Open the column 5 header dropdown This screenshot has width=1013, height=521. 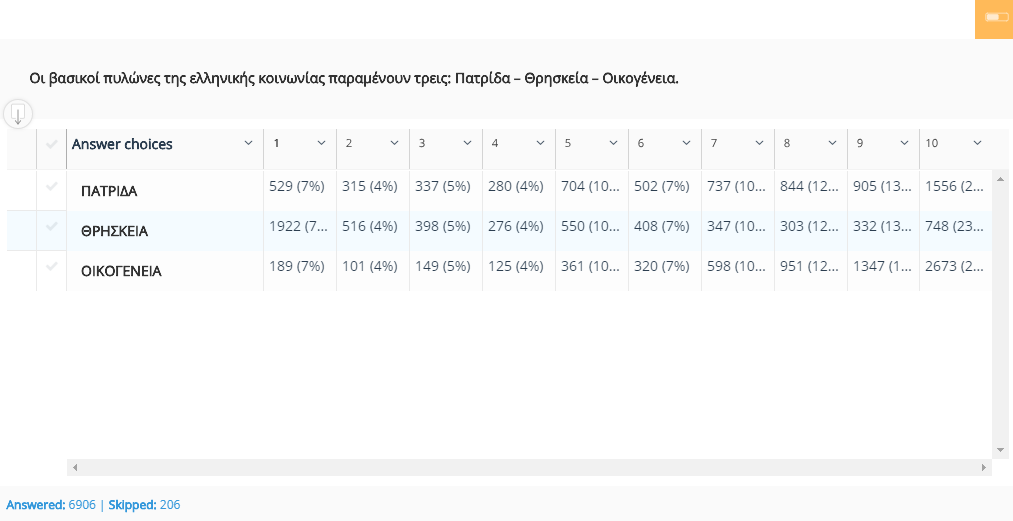(x=613, y=144)
